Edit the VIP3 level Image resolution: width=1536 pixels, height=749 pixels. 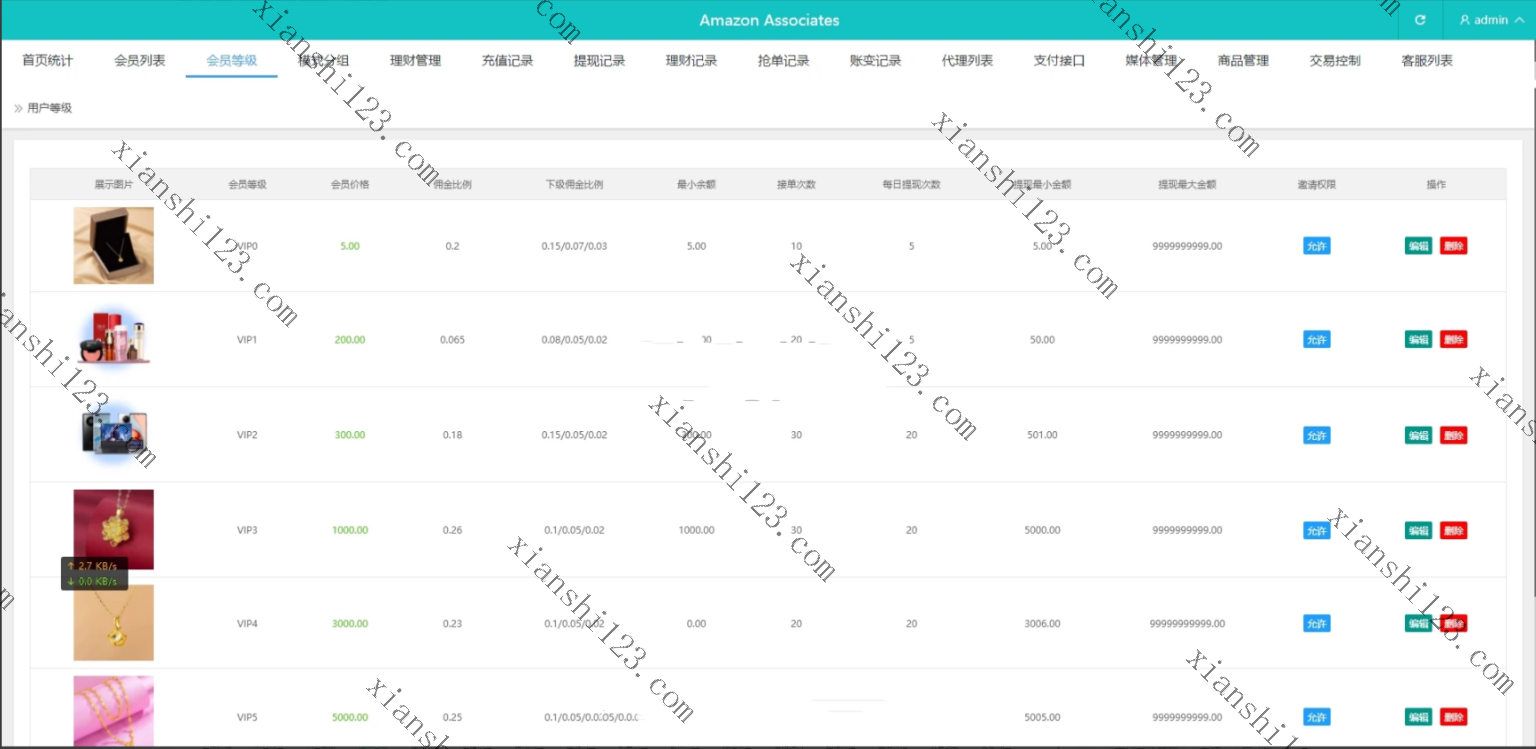coord(1418,531)
